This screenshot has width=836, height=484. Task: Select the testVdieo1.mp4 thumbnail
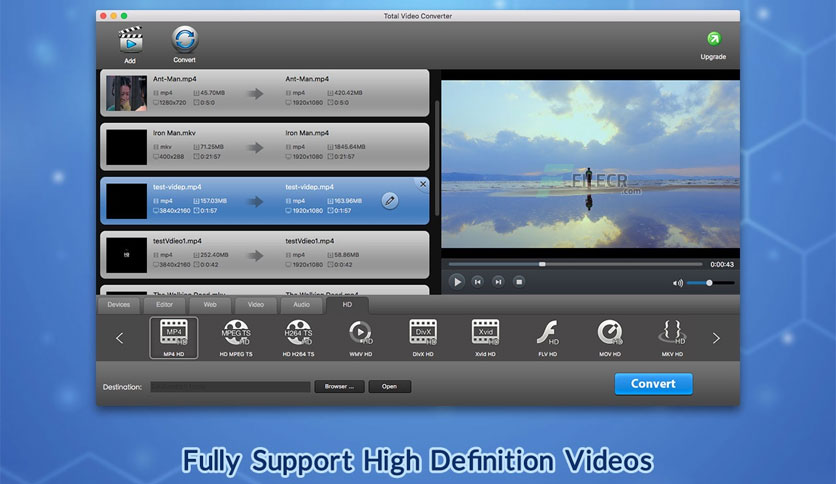126,255
